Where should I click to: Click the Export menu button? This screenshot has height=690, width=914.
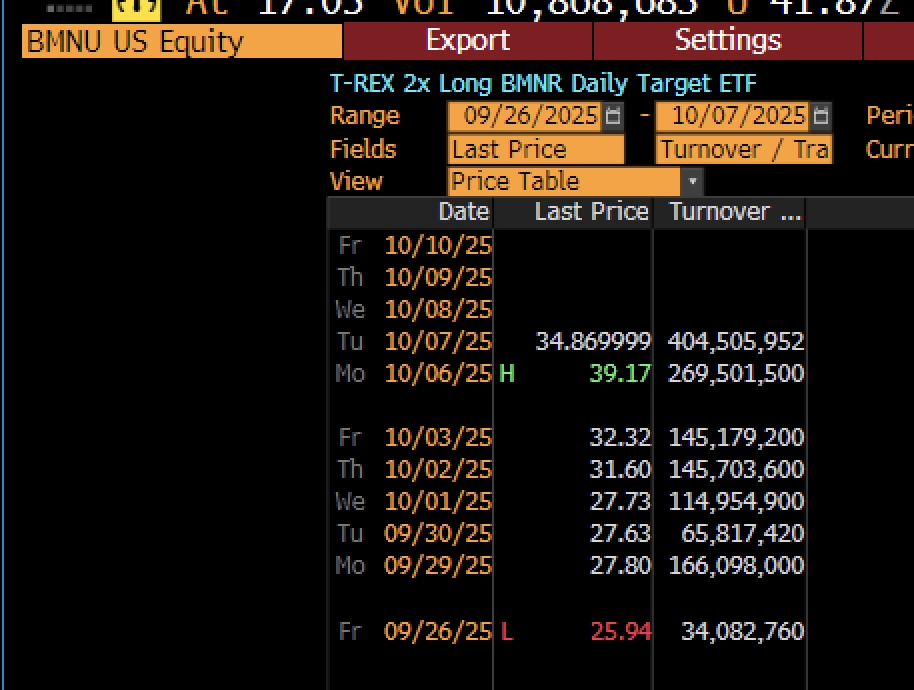[467, 41]
